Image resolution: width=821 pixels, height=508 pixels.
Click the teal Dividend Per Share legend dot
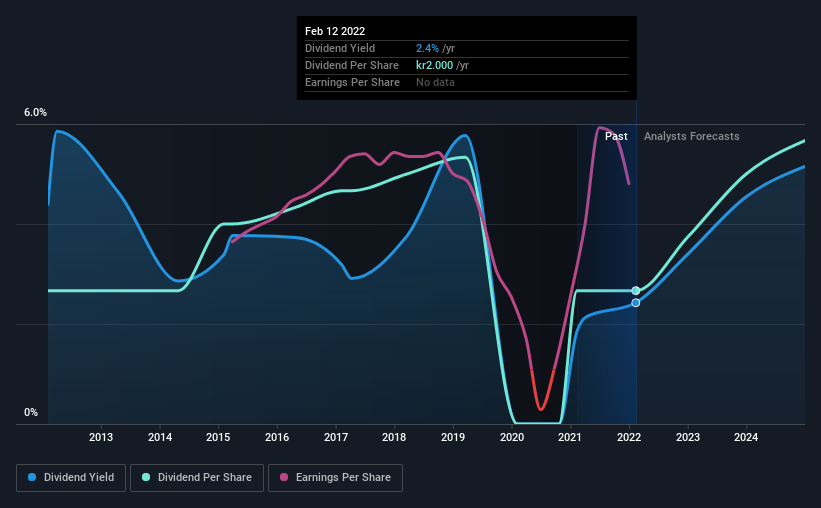click(x=146, y=477)
